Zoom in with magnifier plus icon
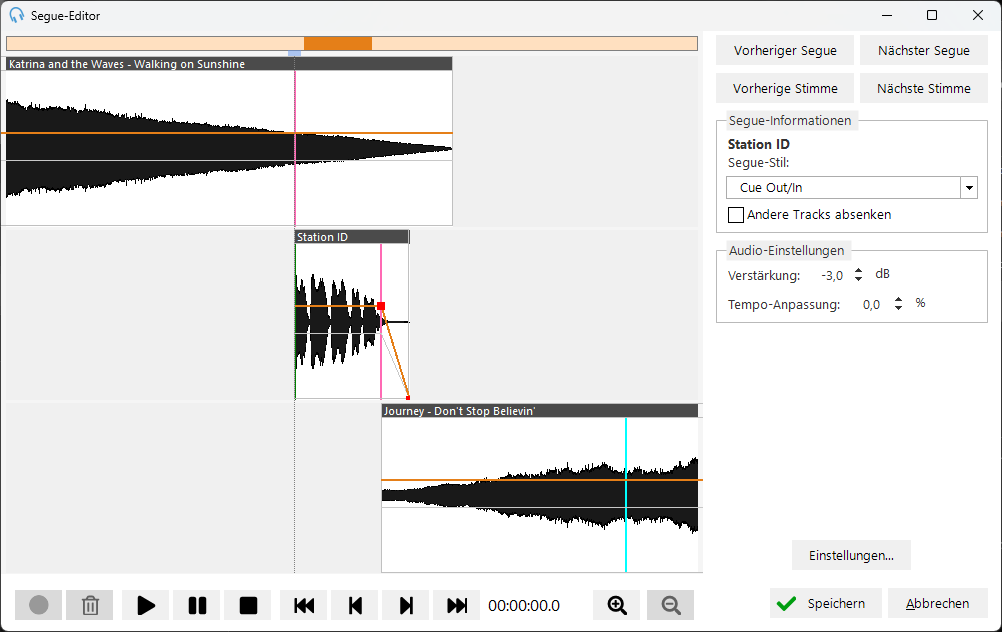The image size is (1002, 632). point(617,605)
